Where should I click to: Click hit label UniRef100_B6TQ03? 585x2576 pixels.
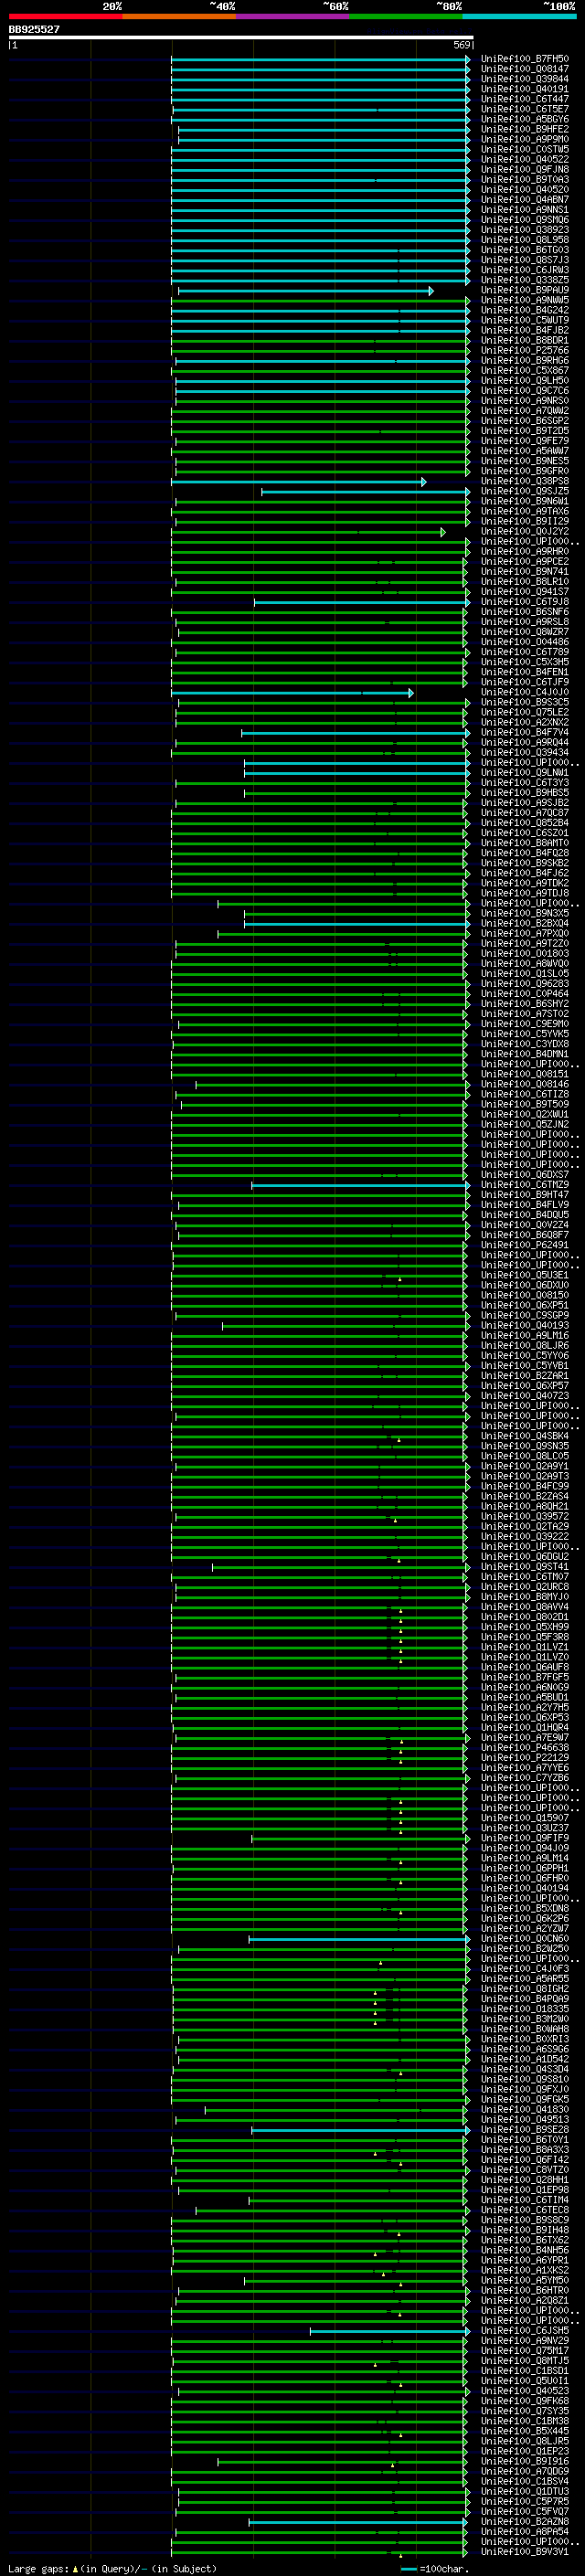525,250
